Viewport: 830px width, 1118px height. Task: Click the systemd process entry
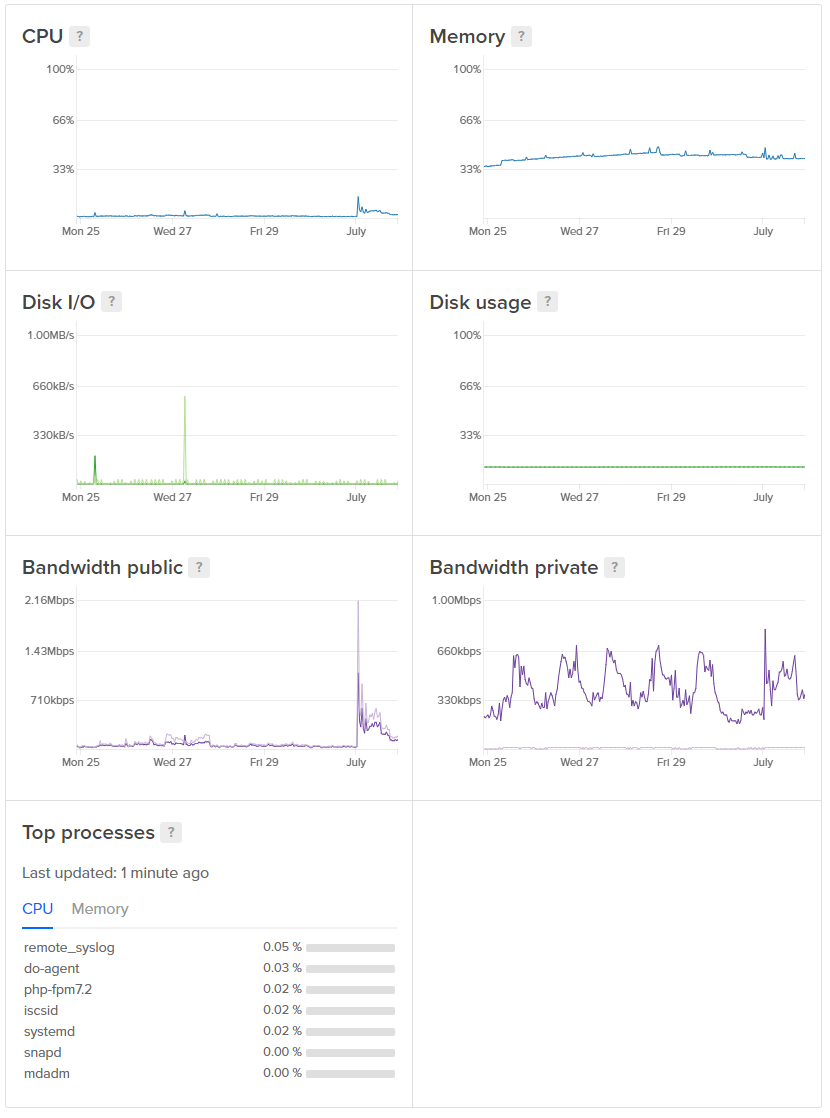click(49, 1031)
